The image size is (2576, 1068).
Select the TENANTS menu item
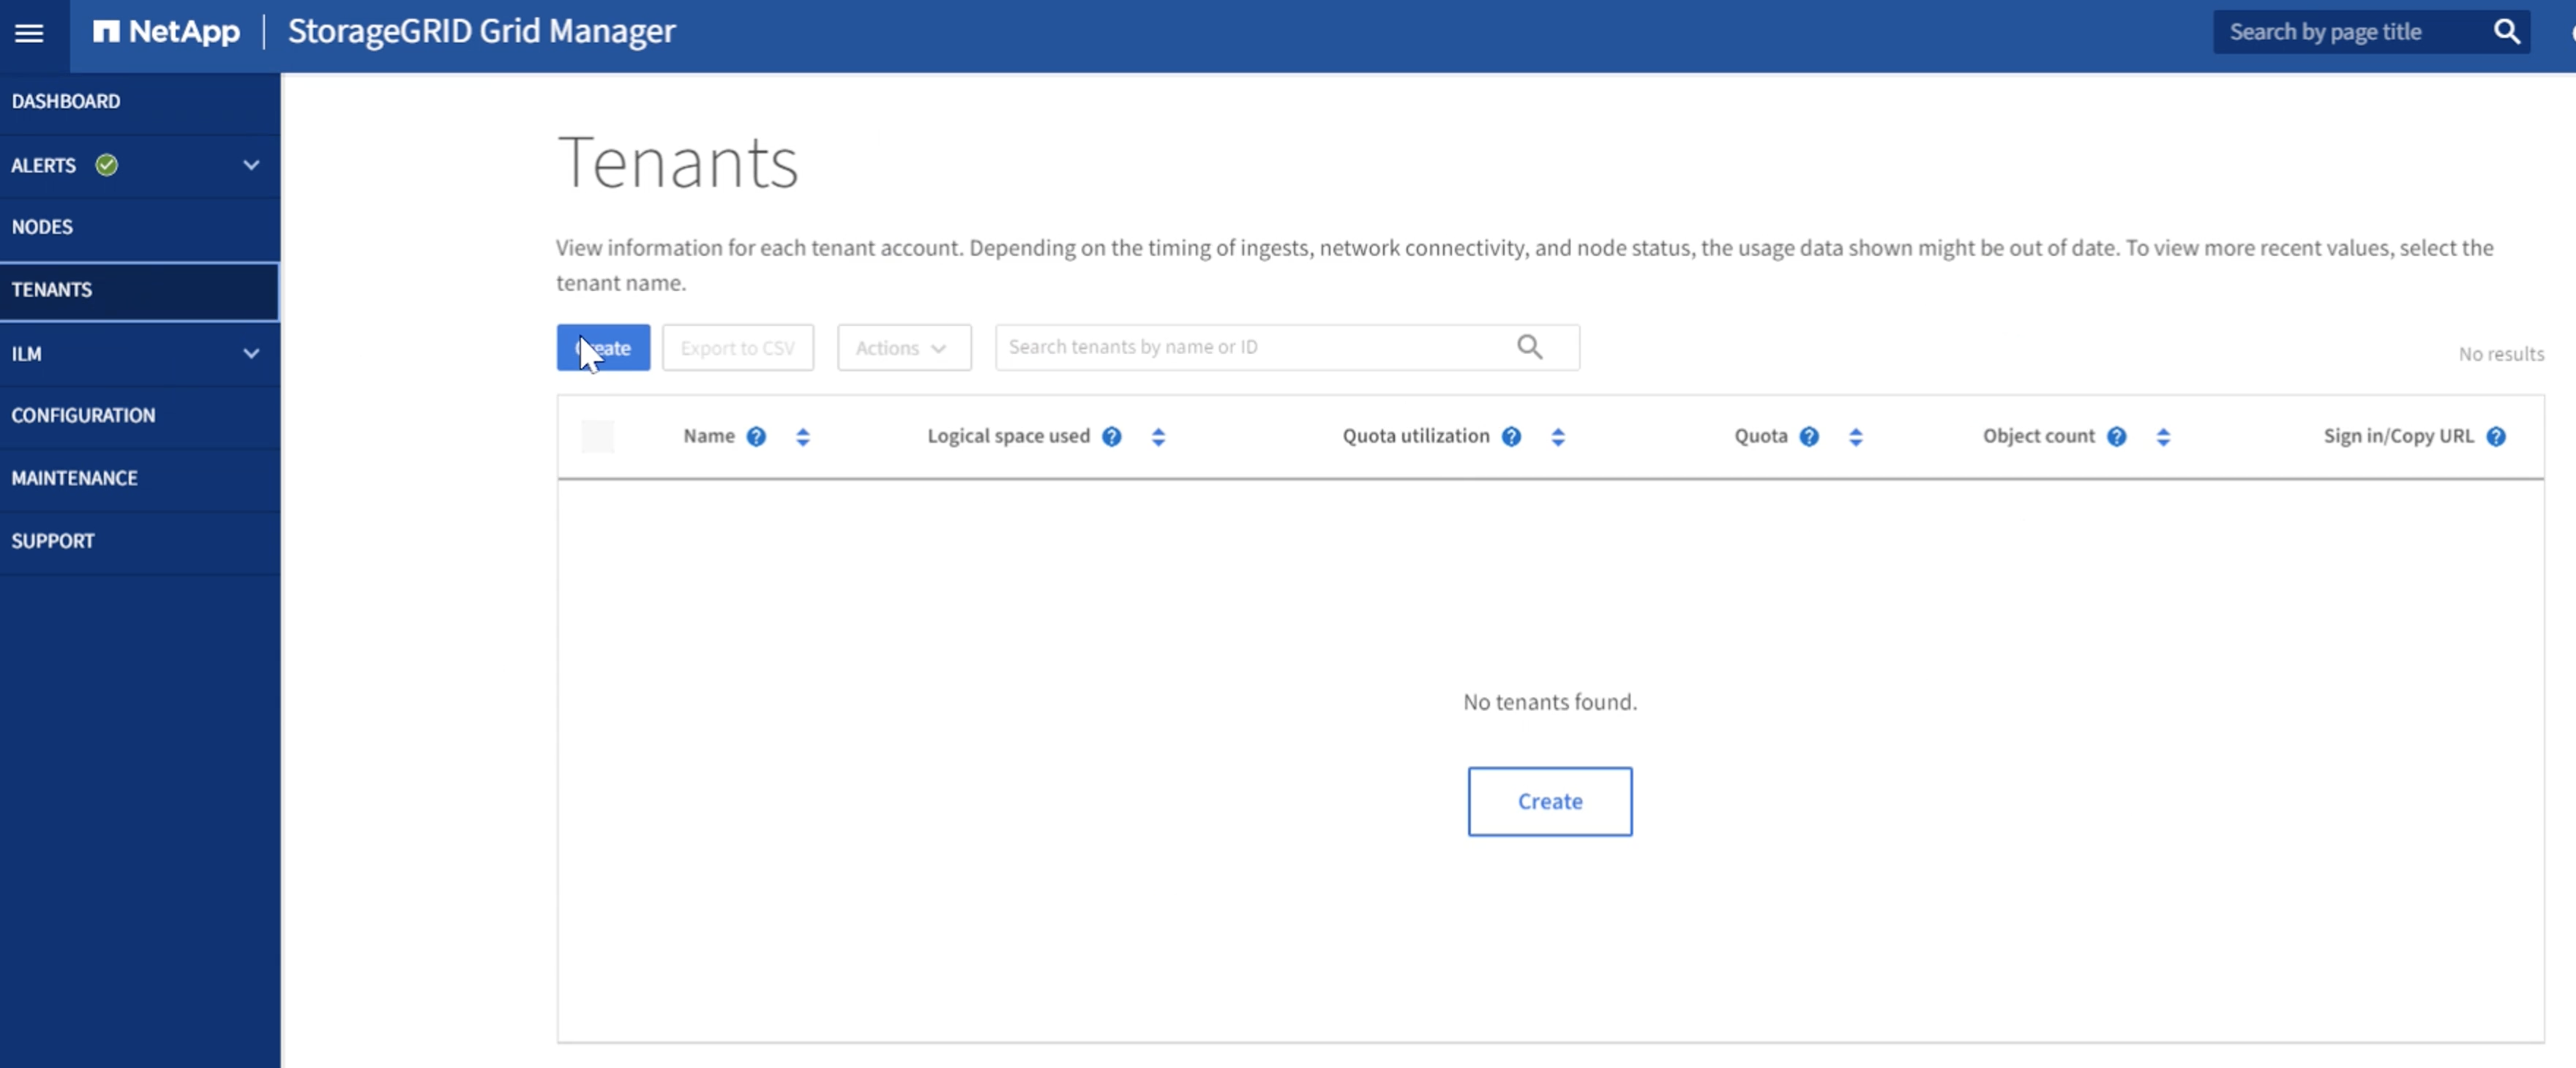[x=140, y=289]
